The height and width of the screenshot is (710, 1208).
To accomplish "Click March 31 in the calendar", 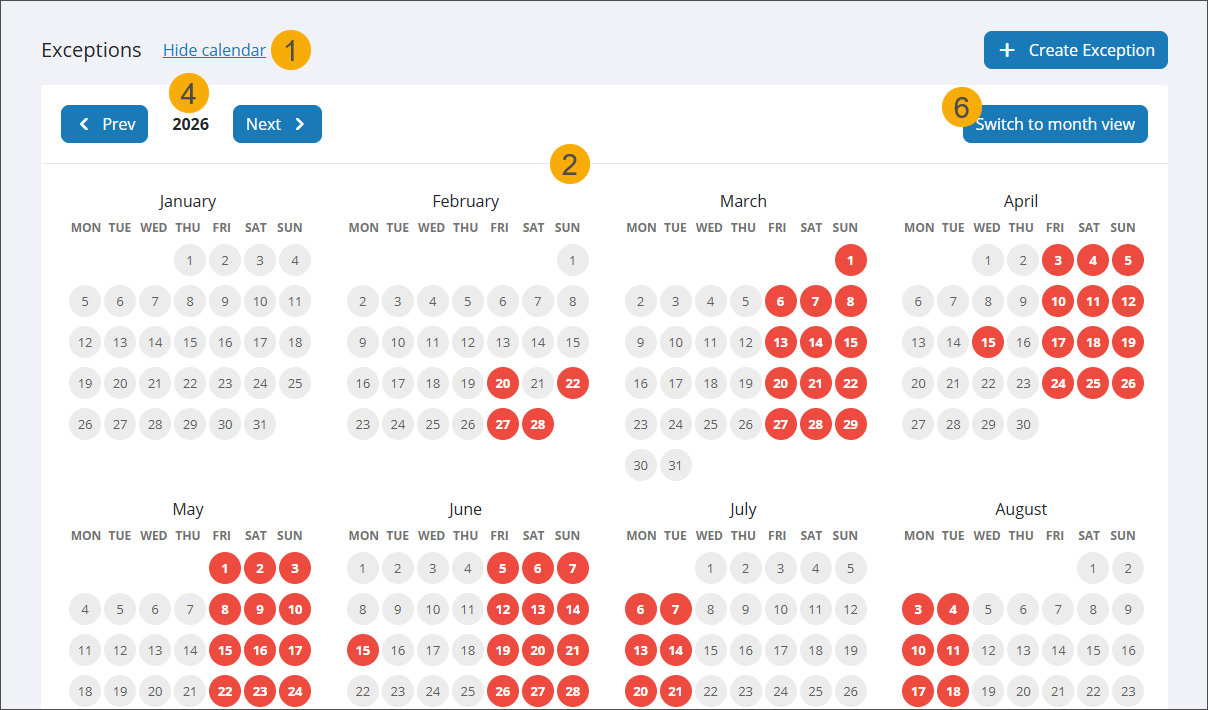I will click(676, 465).
